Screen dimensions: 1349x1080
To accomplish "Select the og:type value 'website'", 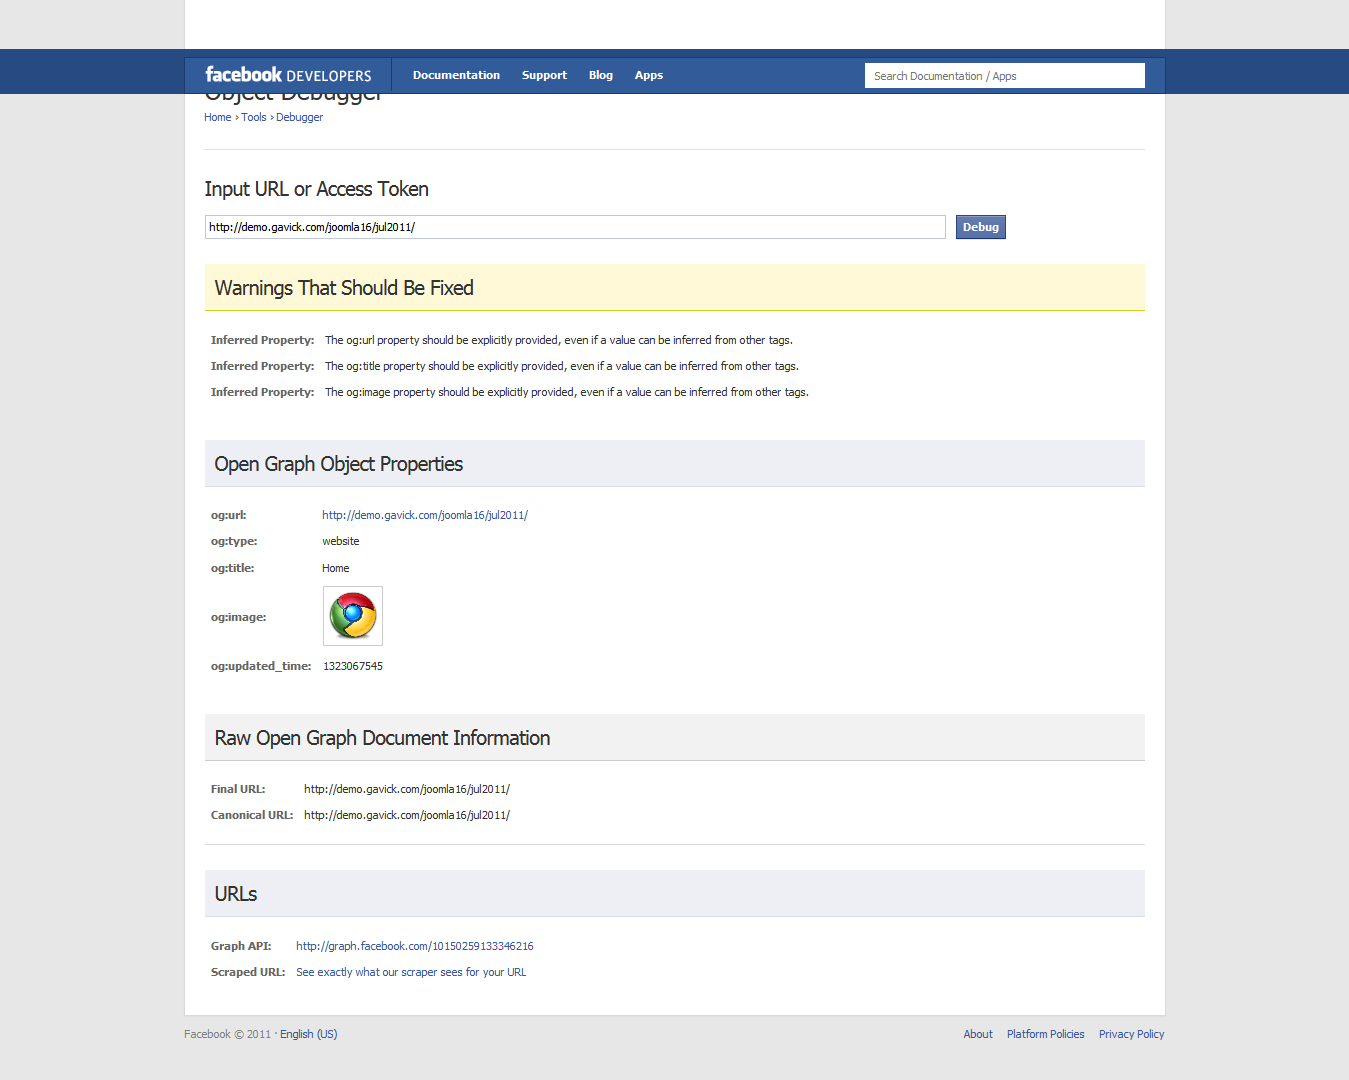I will pos(341,541).
